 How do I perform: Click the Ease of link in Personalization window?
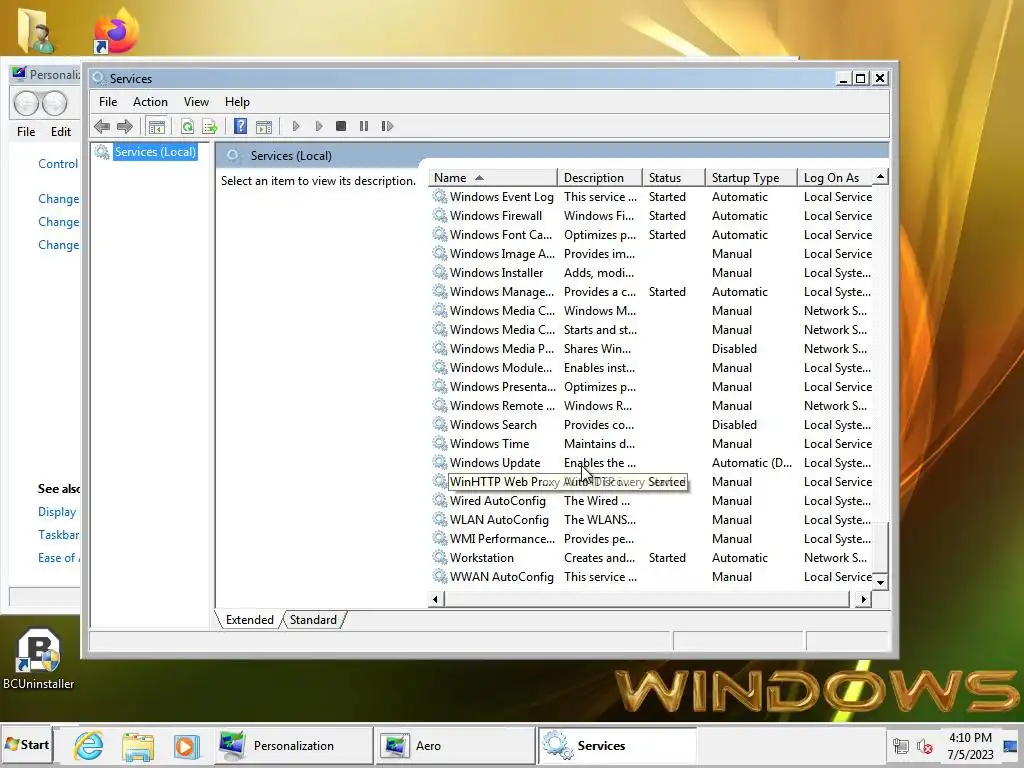pos(58,558)
